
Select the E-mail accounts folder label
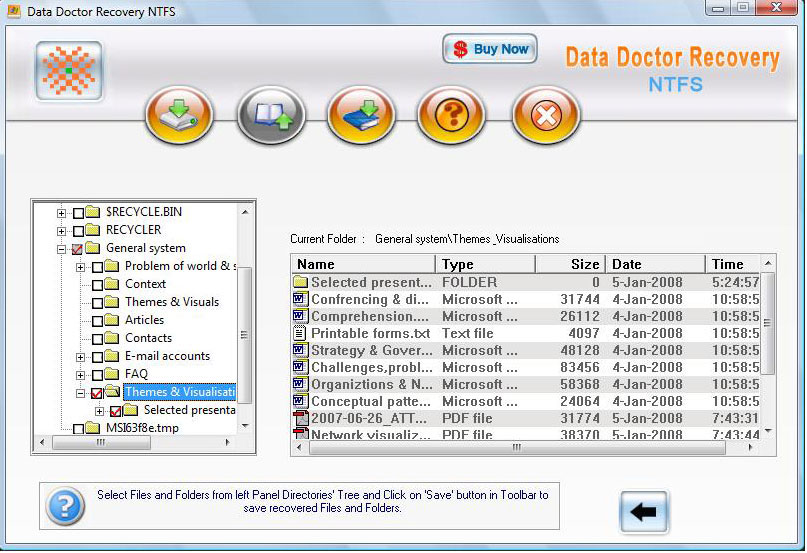coord(167,356)
